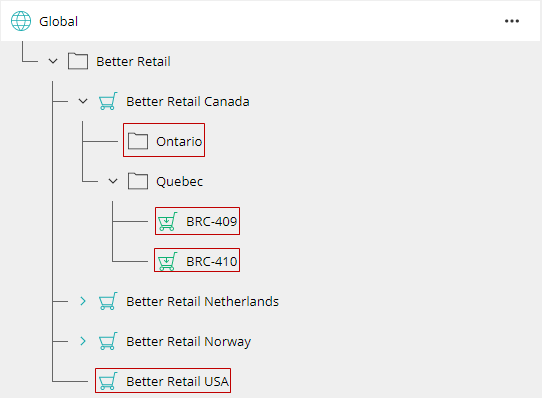
Task: Open the three-dot menu for Global
Action: pyautogui.click(x=512, y=21)
